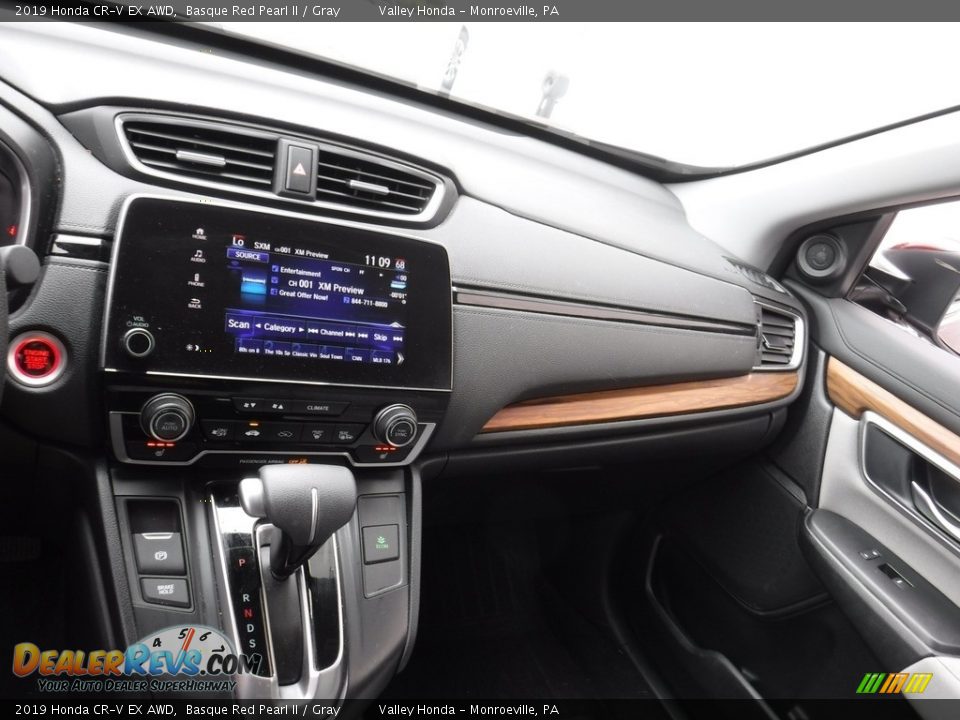
Task: Tap the Scan button
Action: 239,324
